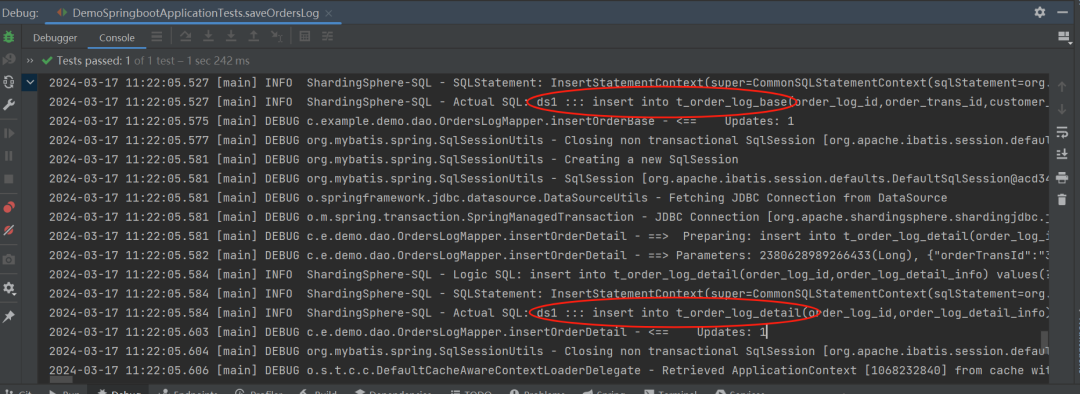Open the blue chevron dropdown left of console
This screenshot has height=394, width=1080.
(x=30, y=83)
